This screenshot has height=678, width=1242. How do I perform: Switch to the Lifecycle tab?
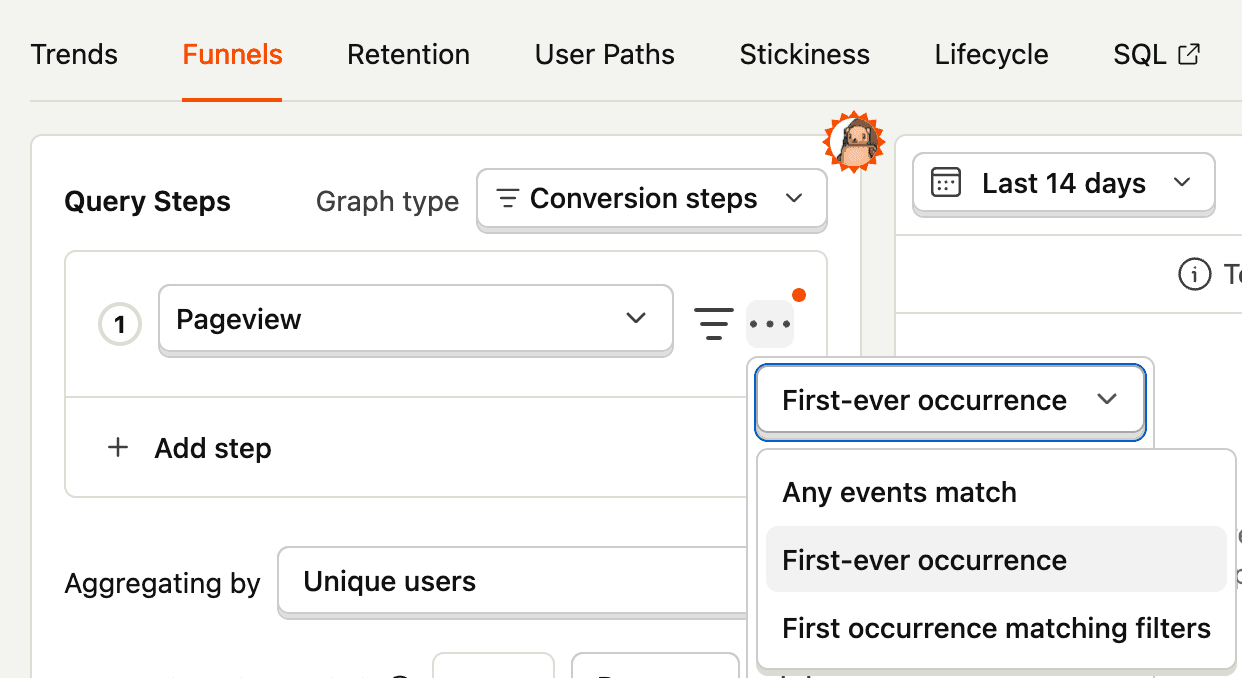(x=991, y=54)
